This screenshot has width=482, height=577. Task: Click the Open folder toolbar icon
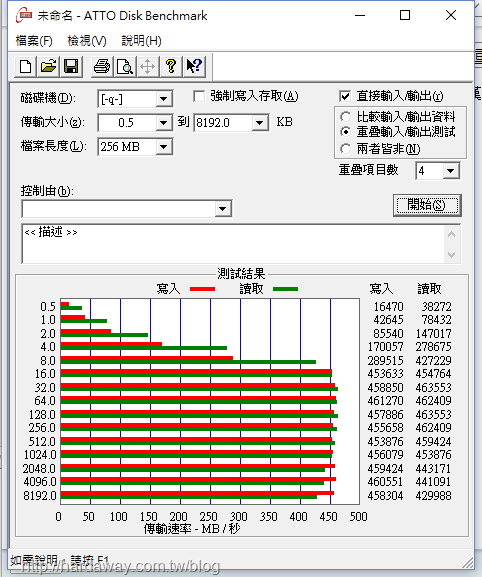point(48,67)
